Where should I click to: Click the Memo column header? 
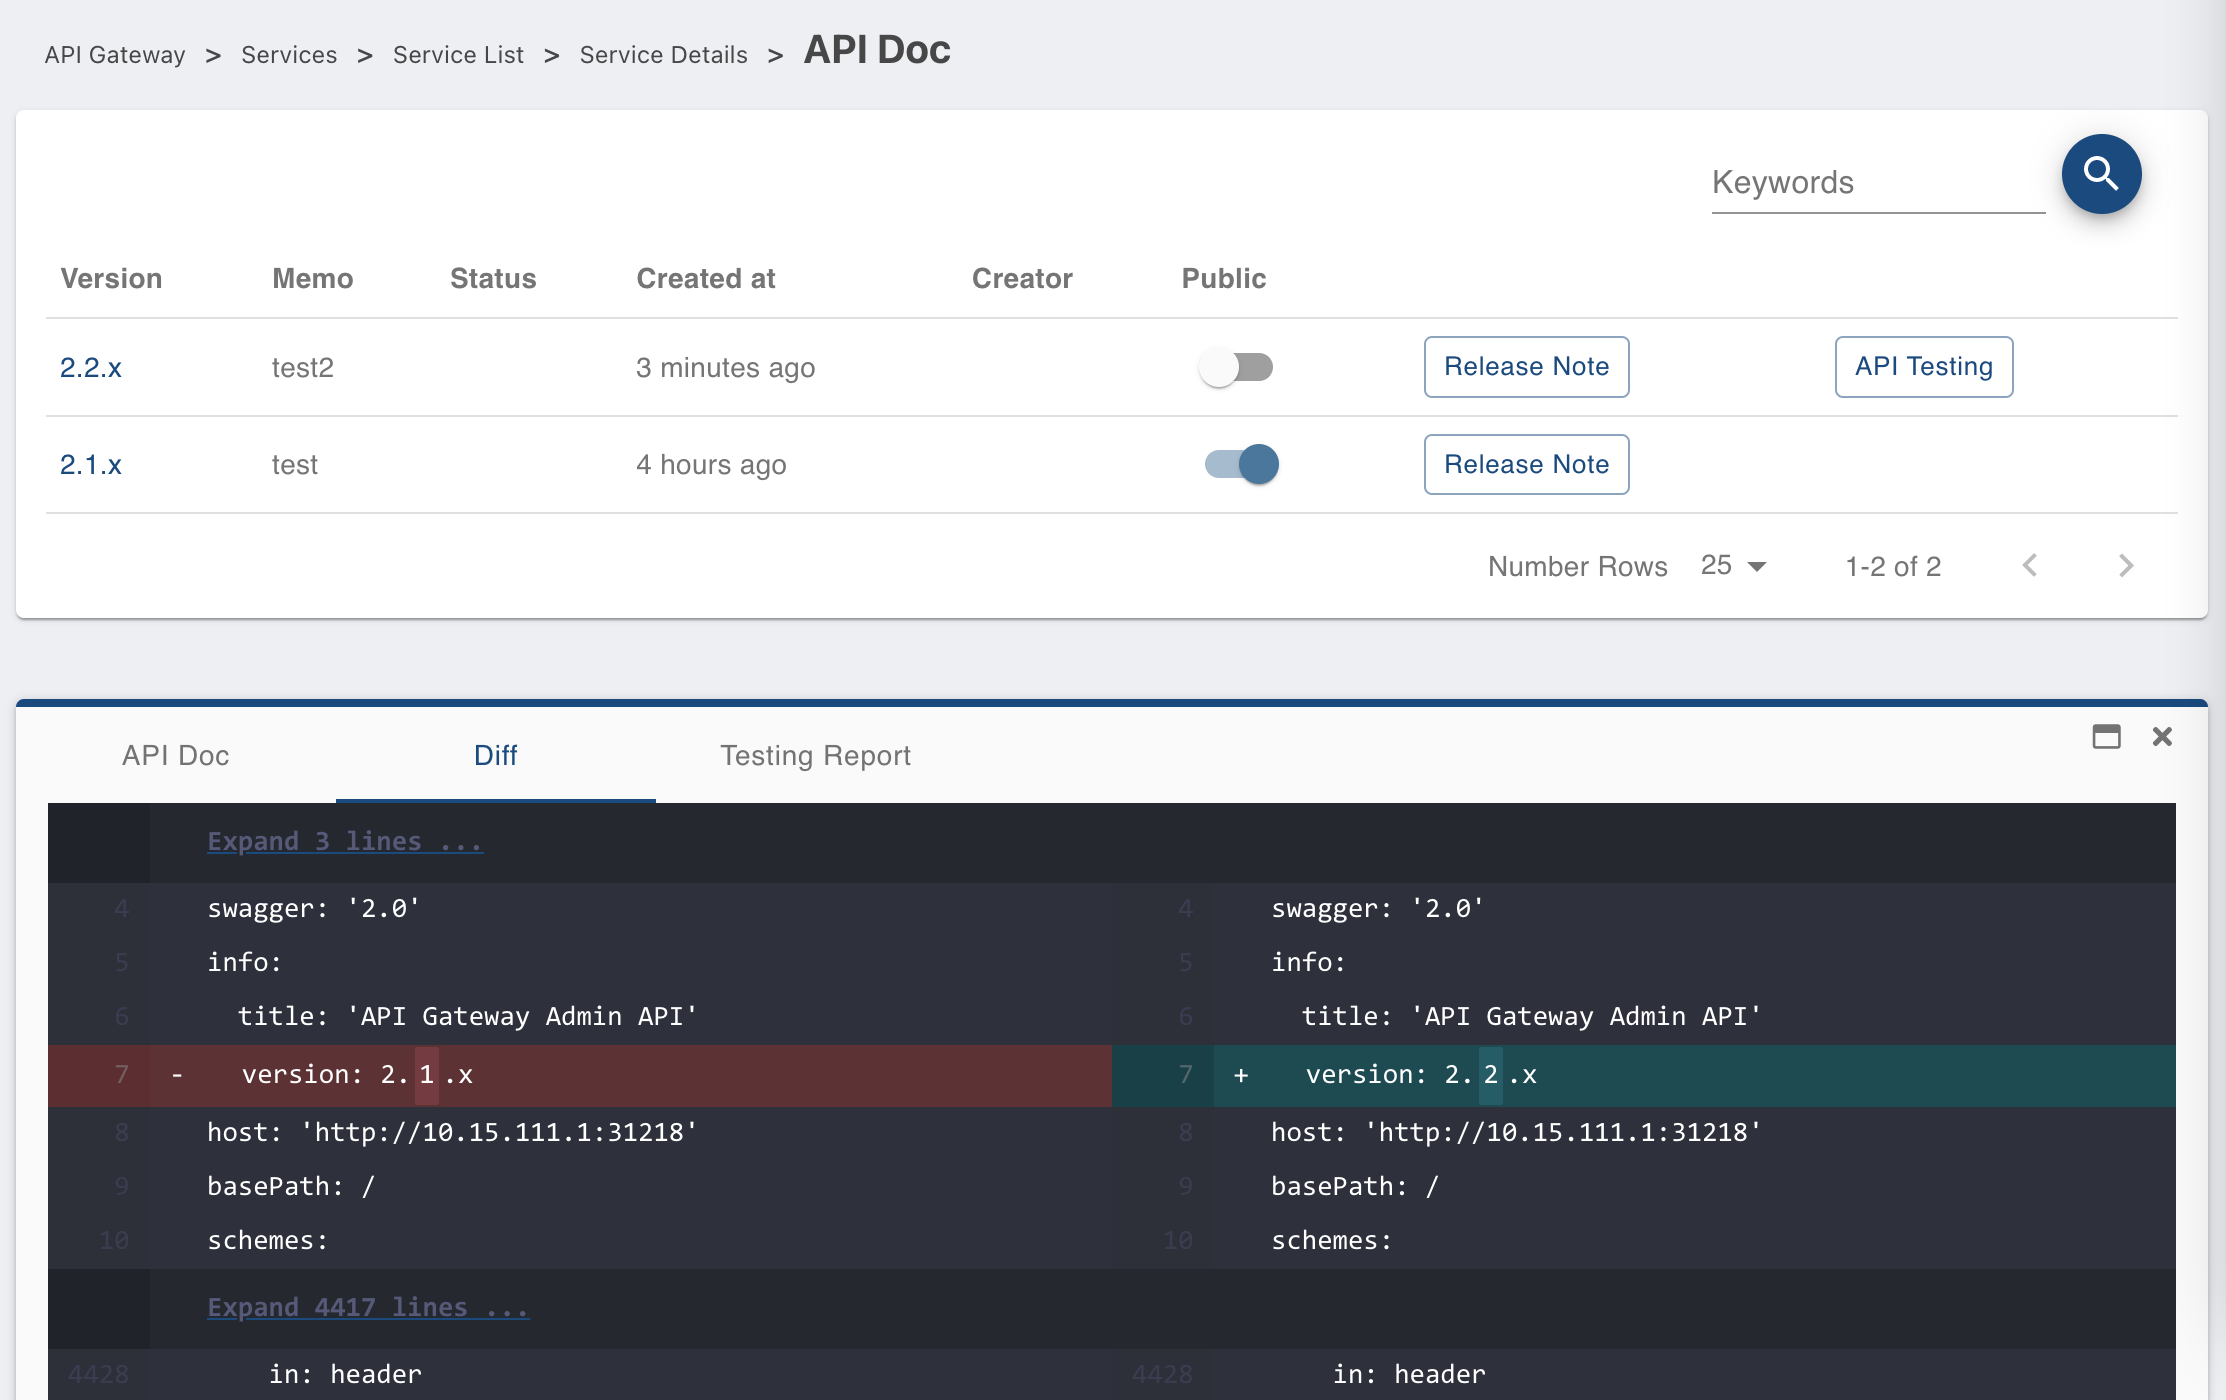[x=312, y=278]
